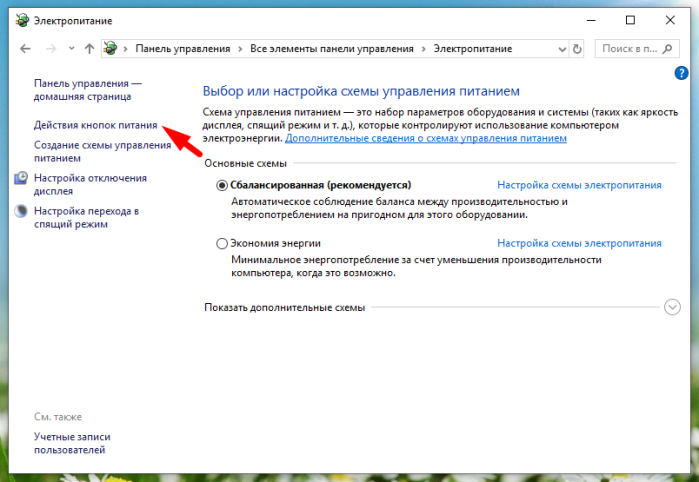Viewport: 699px width, 482px height.
Task: Minimize the Электропитание window
Action: 591,21
